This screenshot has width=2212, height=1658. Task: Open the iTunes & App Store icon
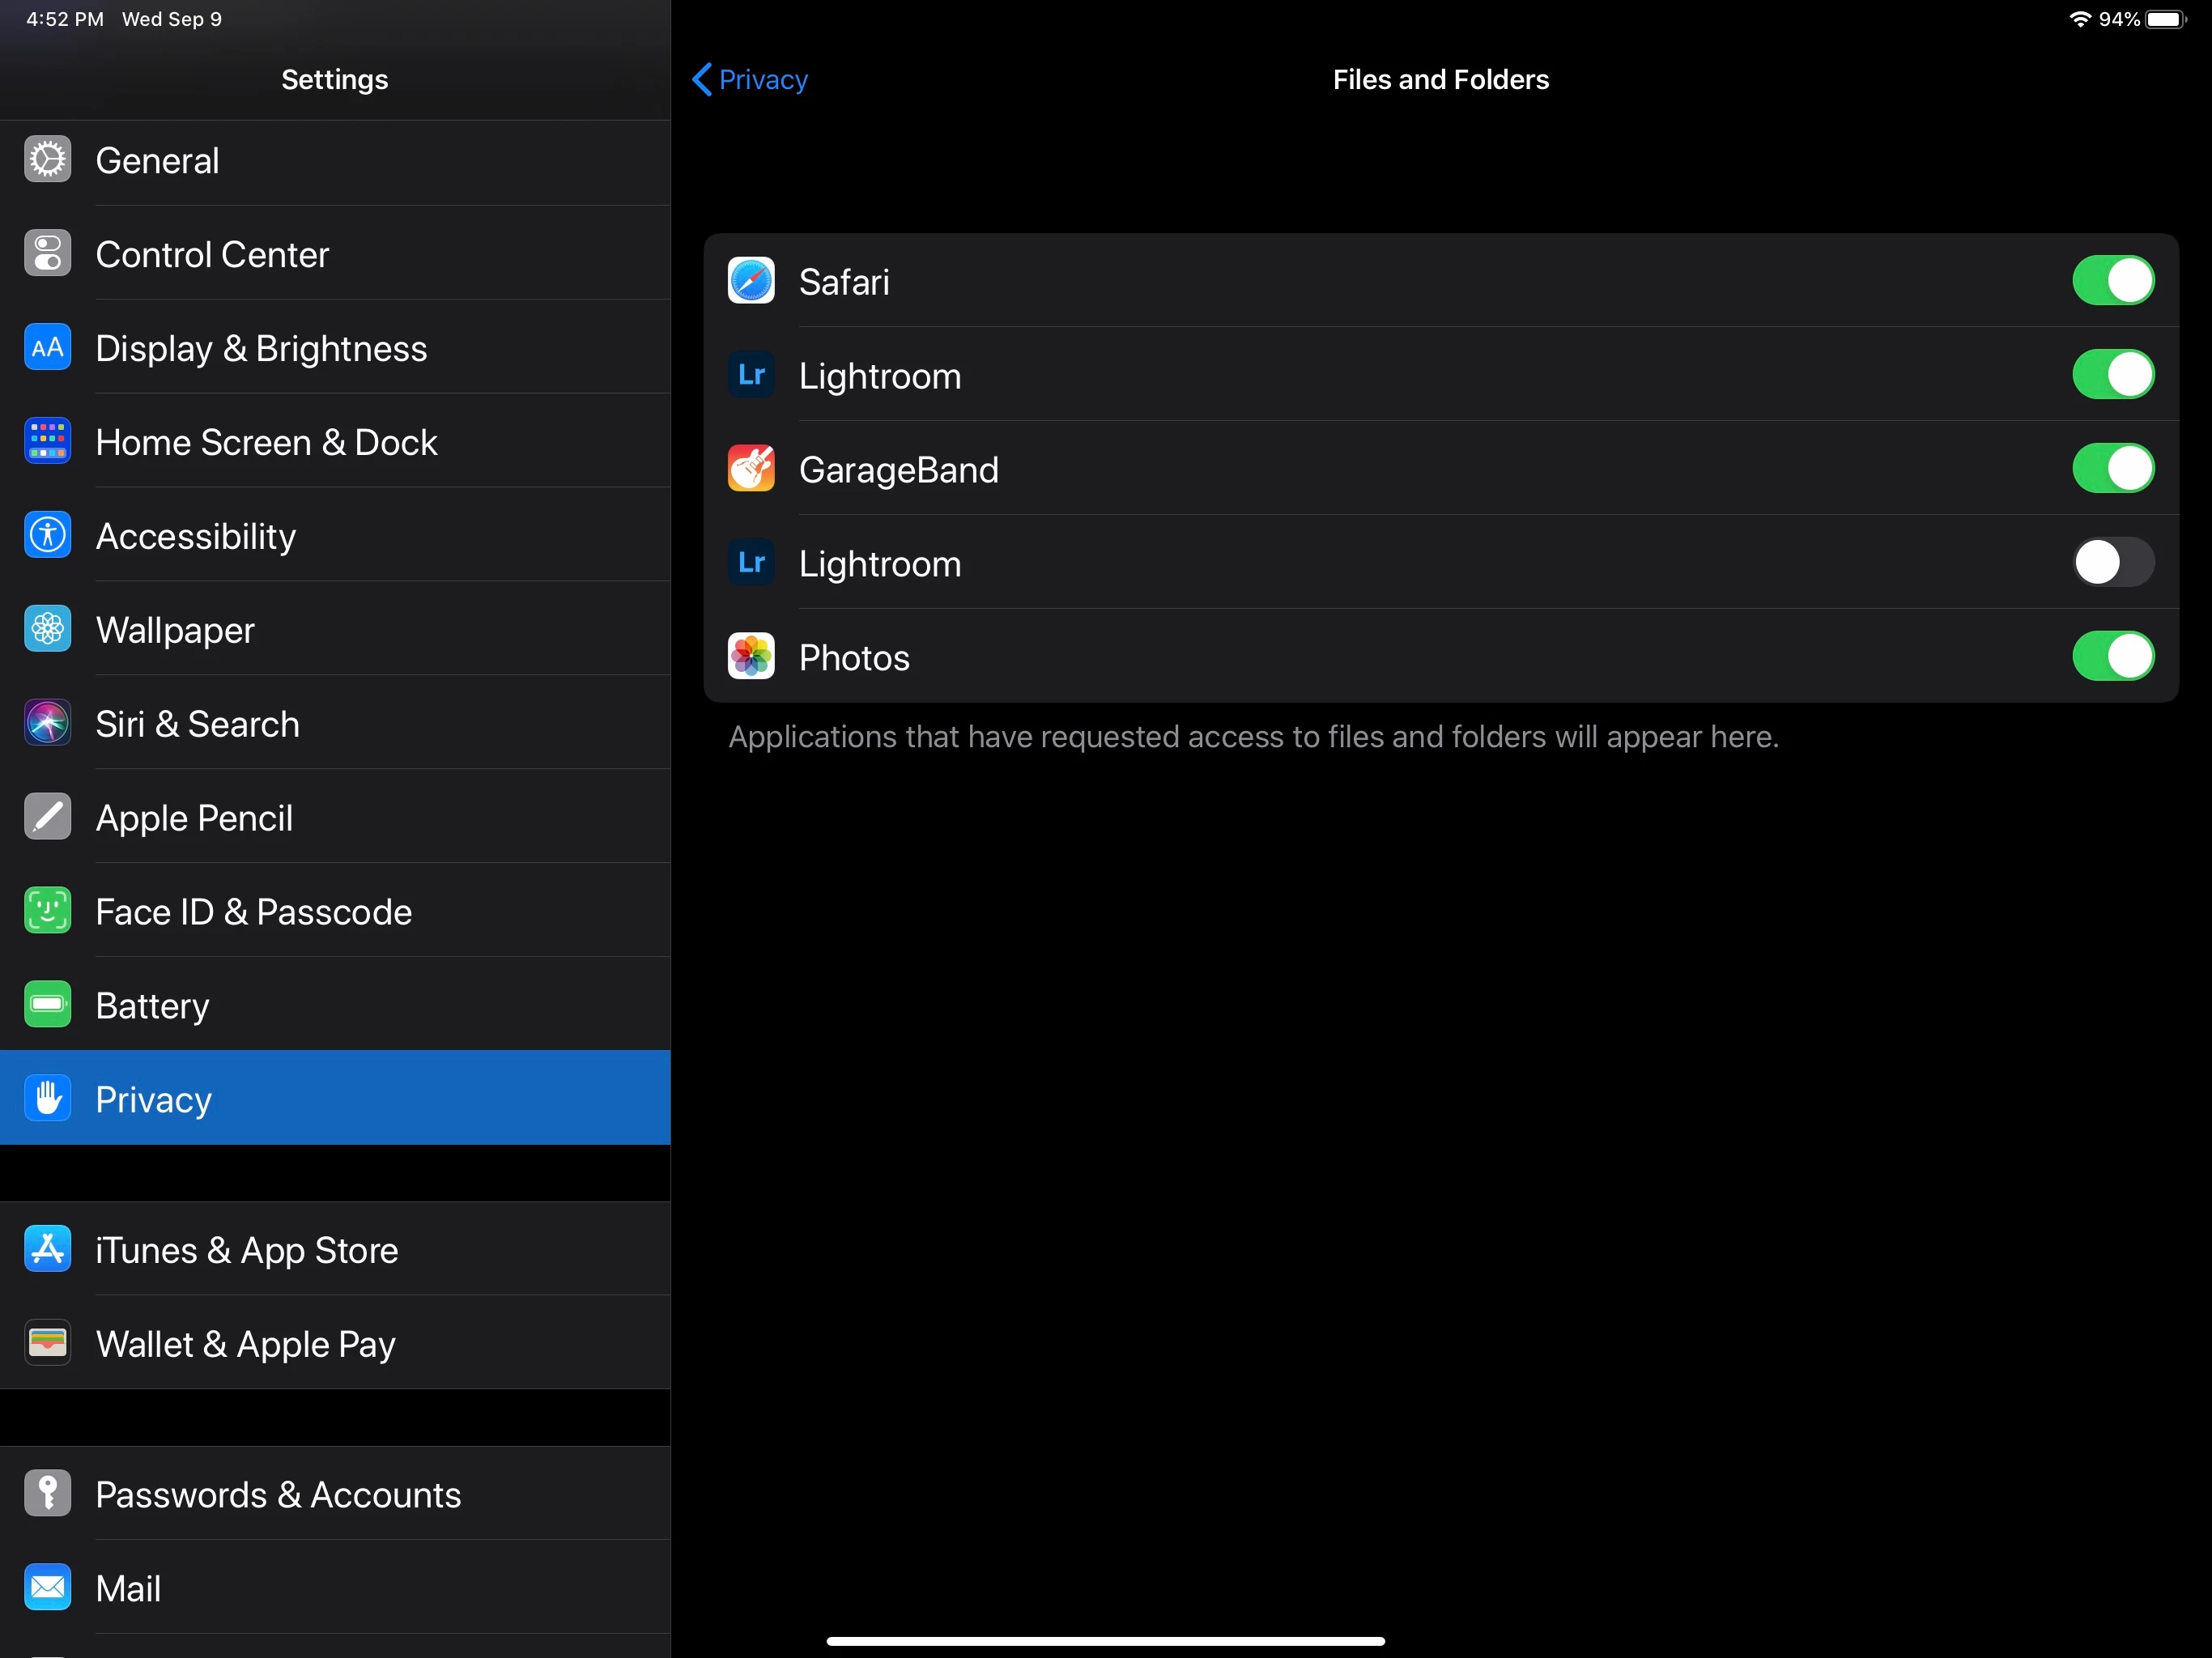47,1249
